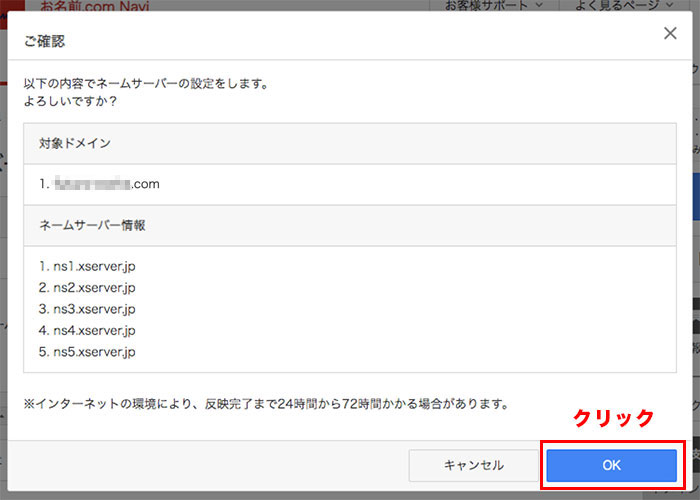The height and width of the screenshot is (500, 700).
Task: Click the よろしいですか？ confirmation question
Action: (x=70, y=101)
